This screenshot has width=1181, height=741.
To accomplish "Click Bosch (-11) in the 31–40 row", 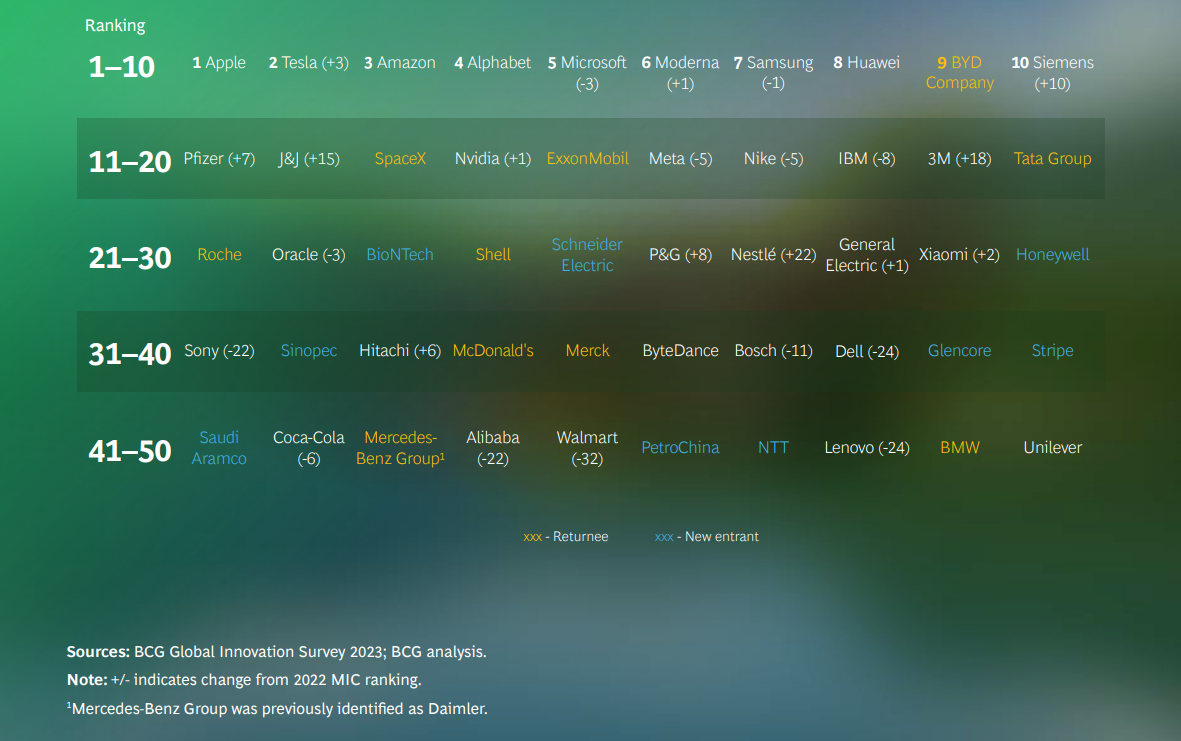I will [x=774, y=351].
